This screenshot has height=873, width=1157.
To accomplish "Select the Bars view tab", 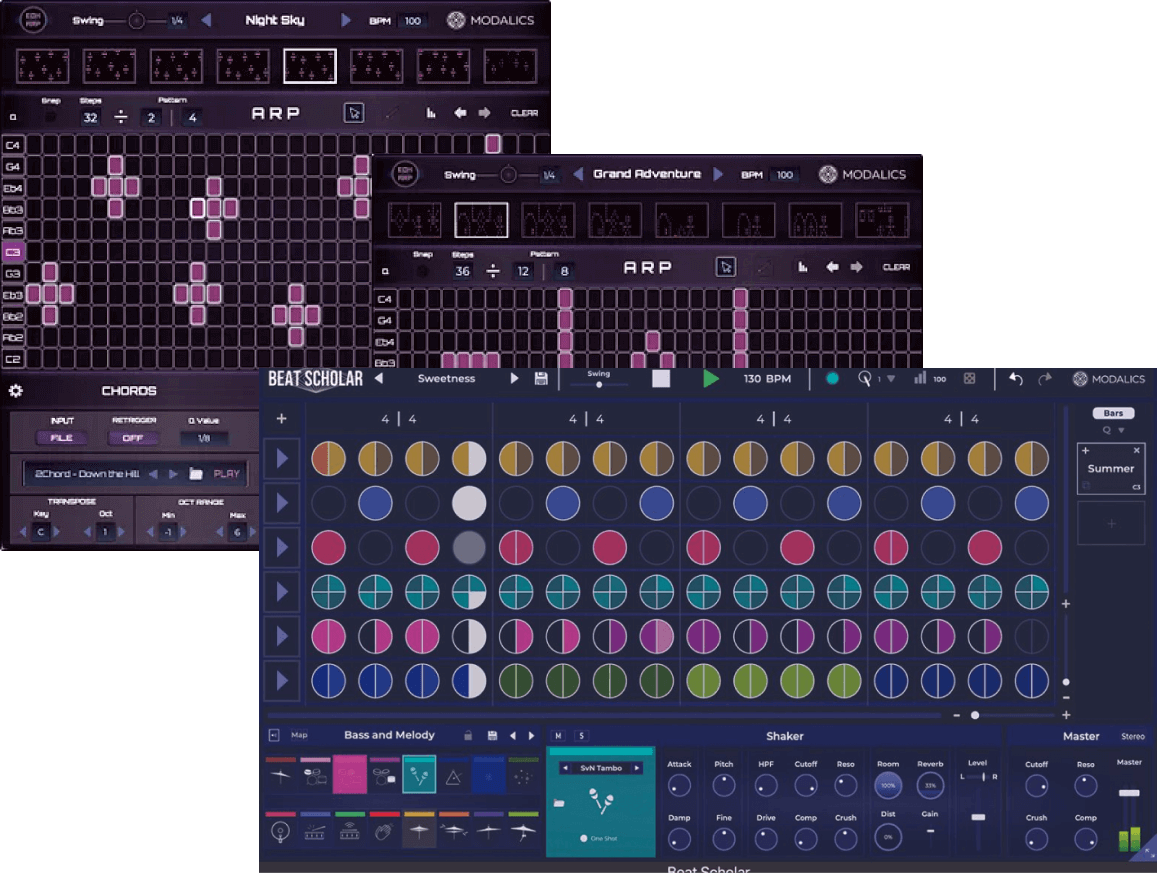I will pyautogui.click(x=1113, y=413).
